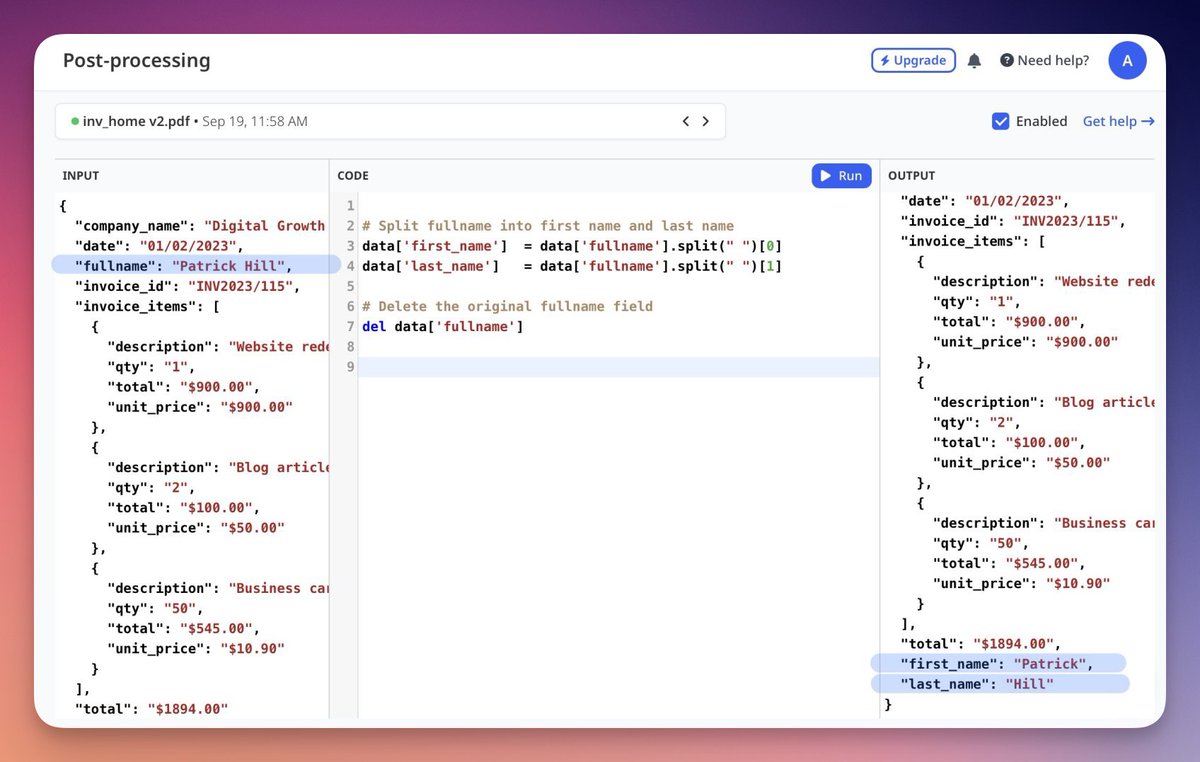Screen dimensions: 1200x762
Task: Open the Need help? link
Action: [1045, 60]
